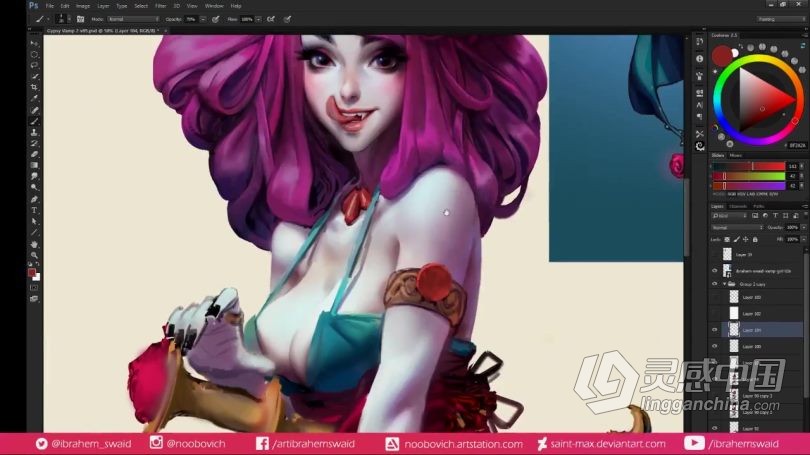The image size is (810, 455).
Task: Switch to the Paths tab
Action: tap(758, 206)
